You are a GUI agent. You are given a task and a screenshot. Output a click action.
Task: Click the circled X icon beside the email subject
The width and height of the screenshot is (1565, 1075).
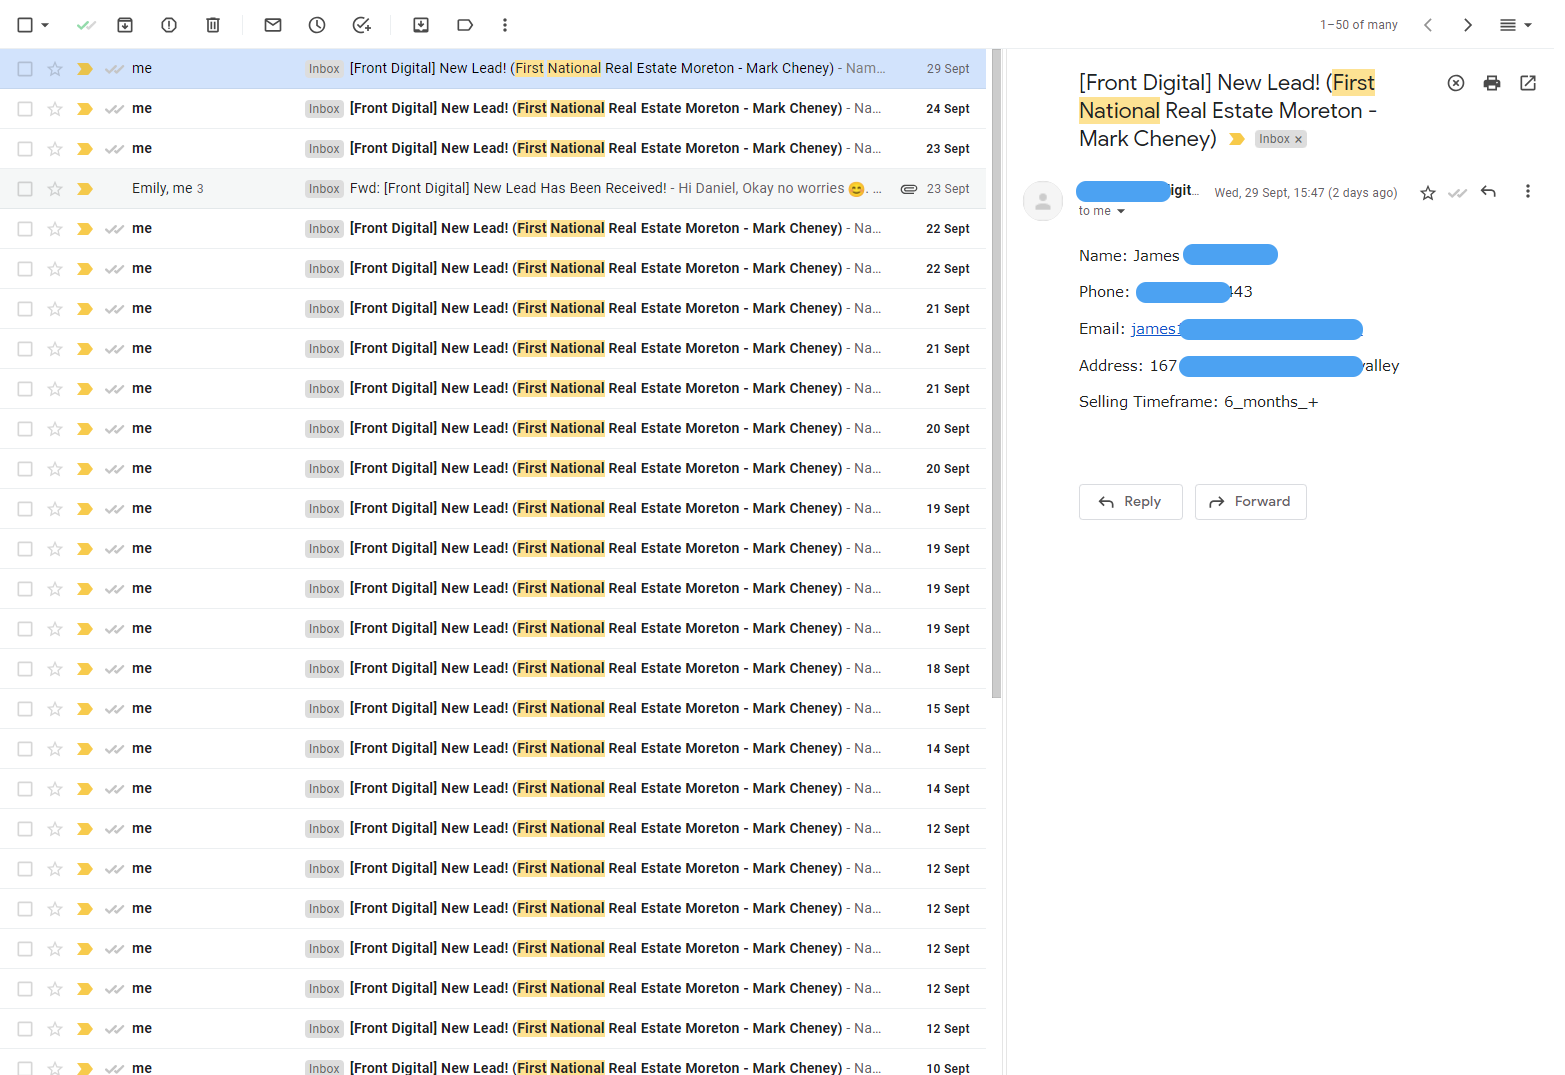1456,83
